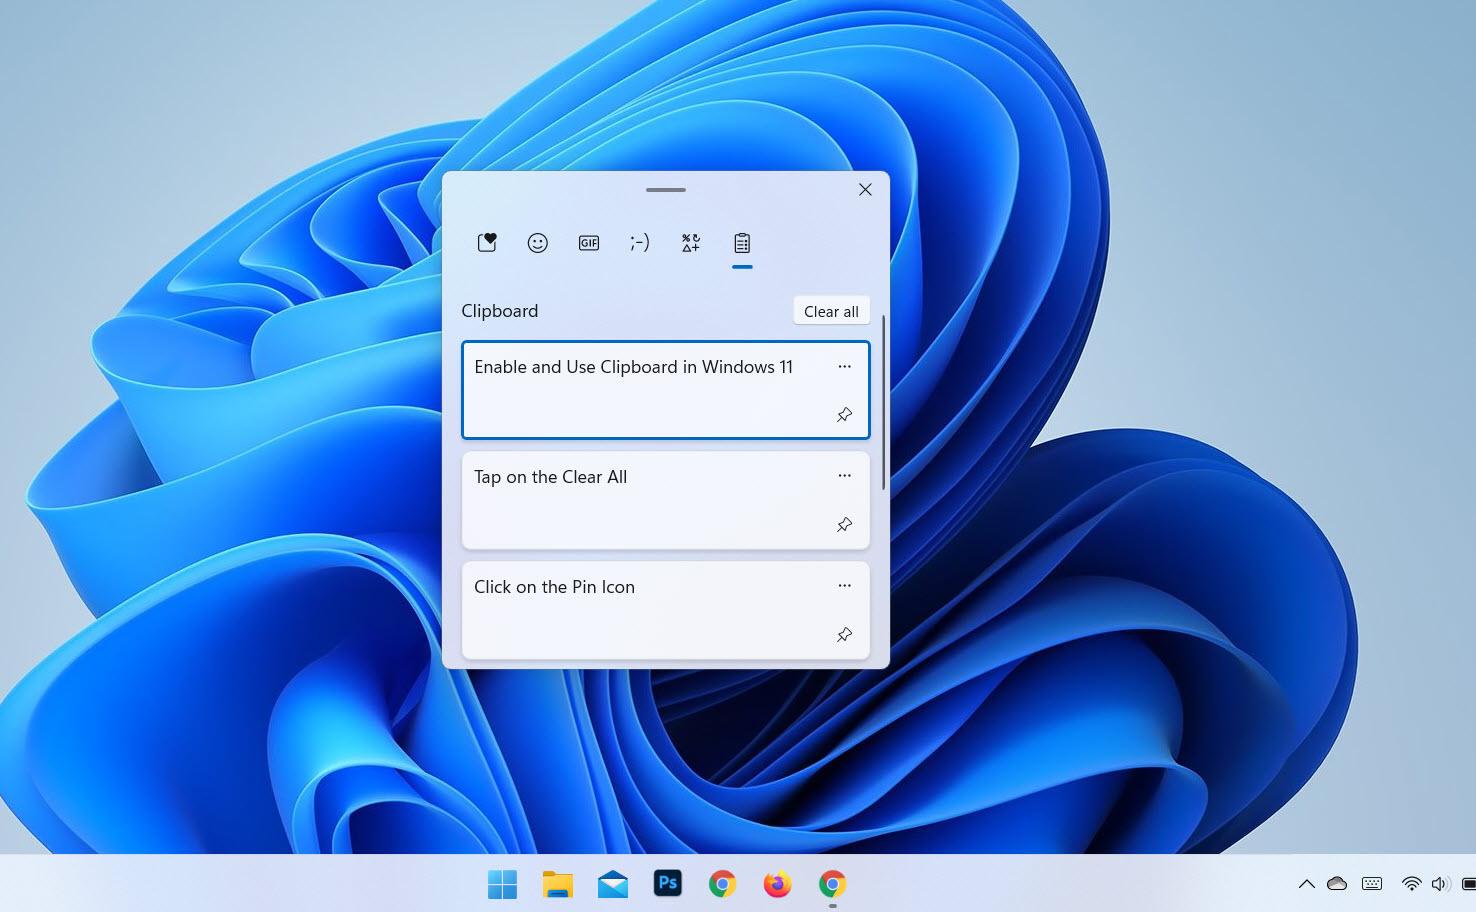Click the Wi-Fi icon in the system tray
Screen dimensions: 1476x912
pyautogui.click(x=1412, y=884)
